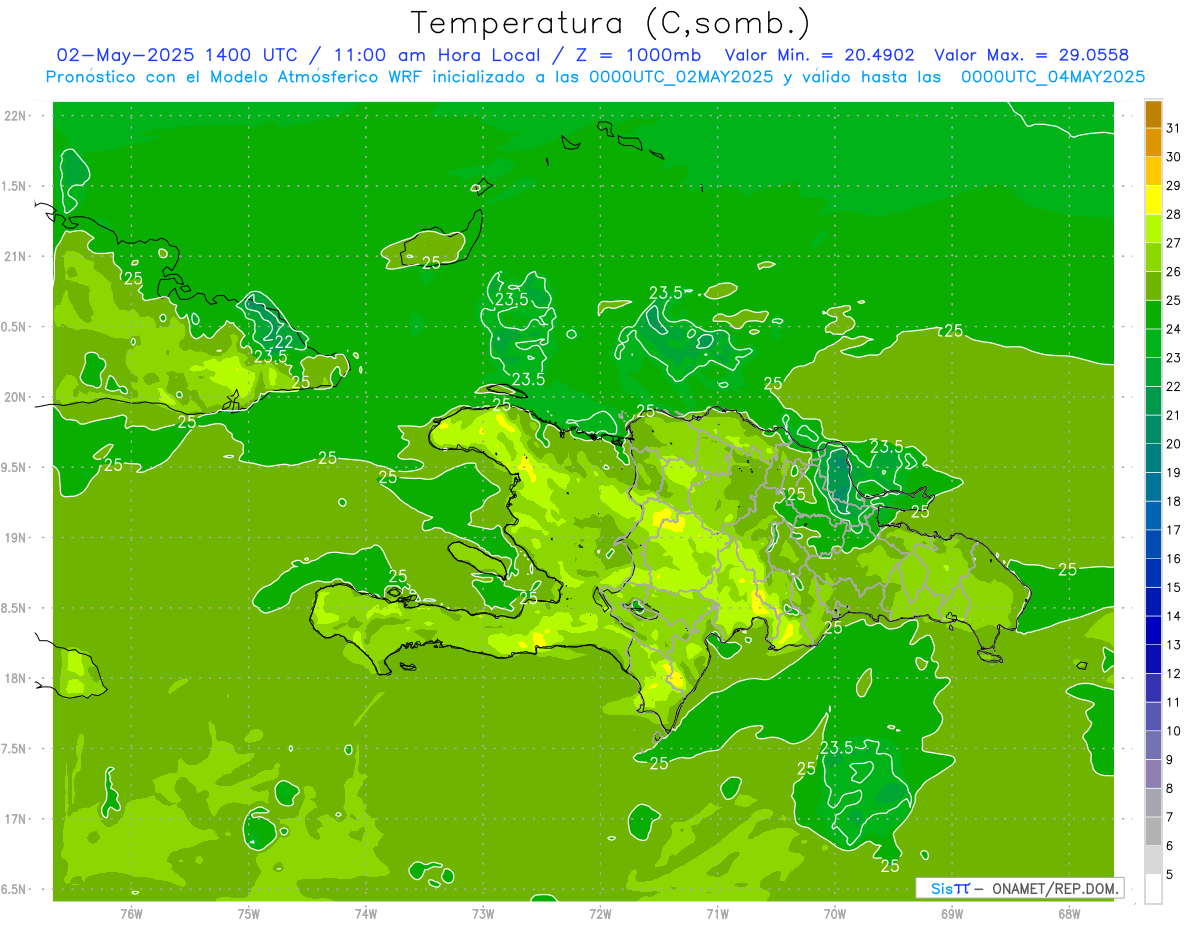Select the 'Valor Max. = 29.0558' value
1200x927 pixels.
(x=1031, y=55)
